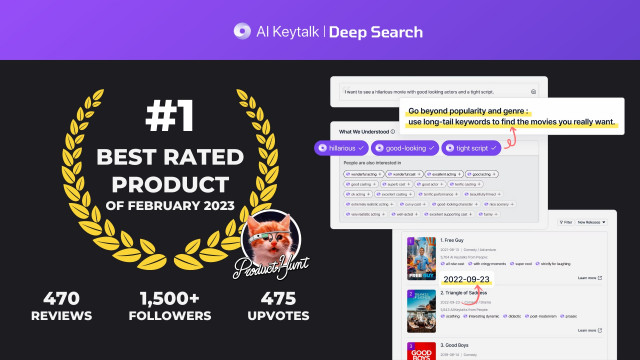
Task: Click the Triangle of Sadness poster
Action: coord(421,311)
